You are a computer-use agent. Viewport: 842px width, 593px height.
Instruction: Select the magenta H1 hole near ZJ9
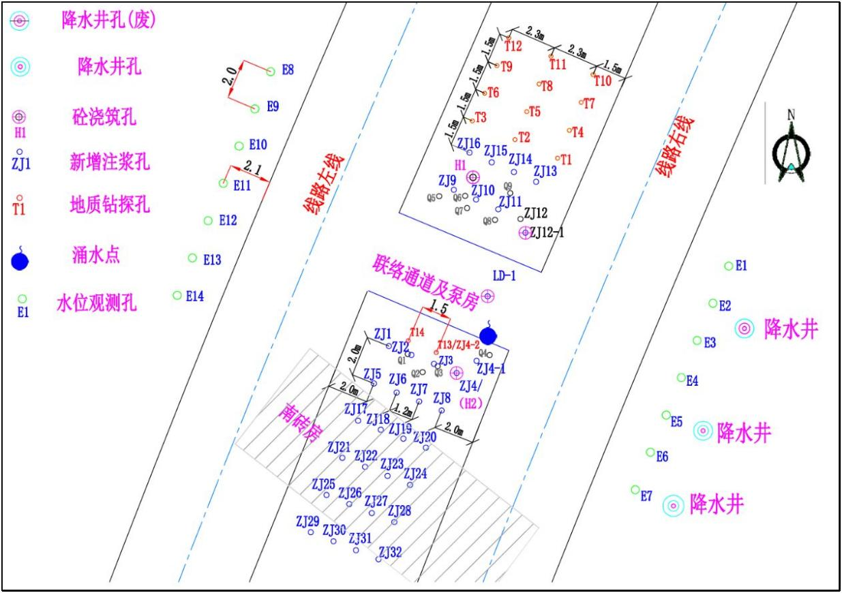[473, 177]
